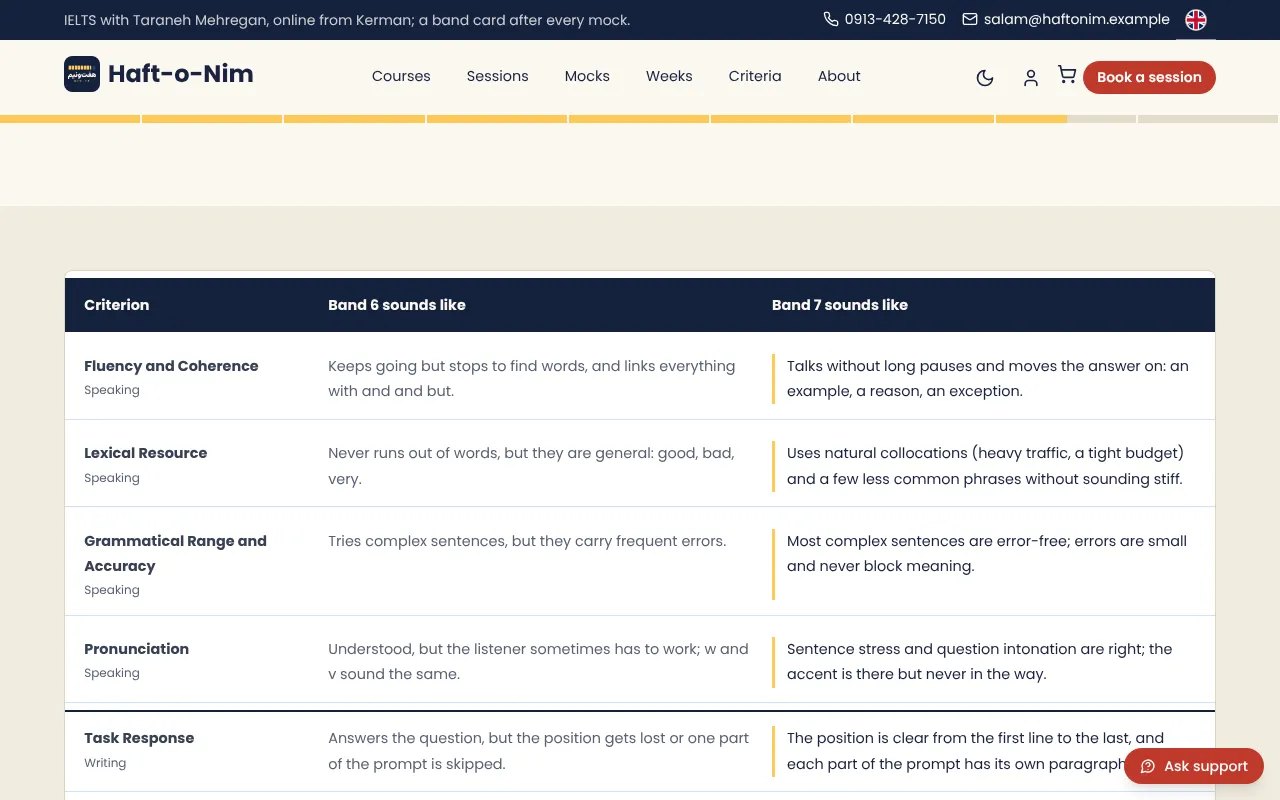Click the Book a session button
The width and height of the screenshot is (1280, 800).
click(x=1149, y=77)
